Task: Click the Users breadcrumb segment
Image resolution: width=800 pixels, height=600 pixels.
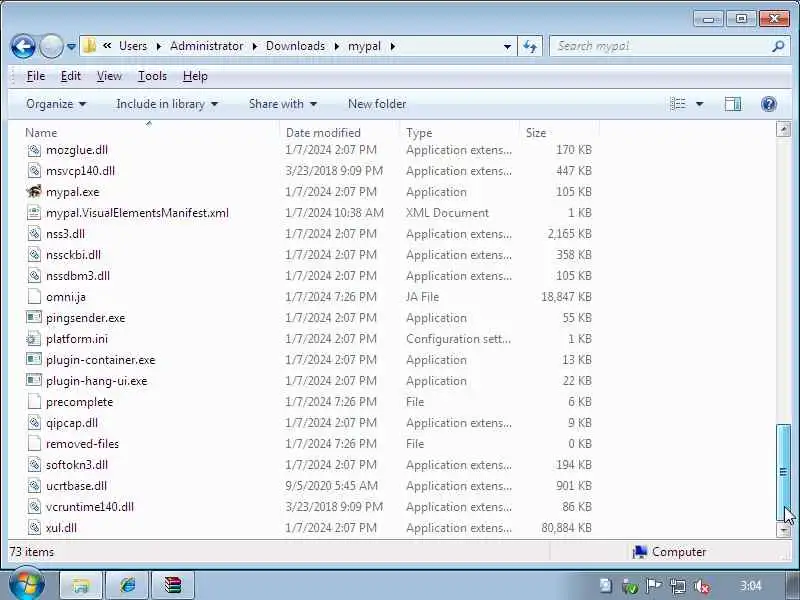Action: point(133,46)
